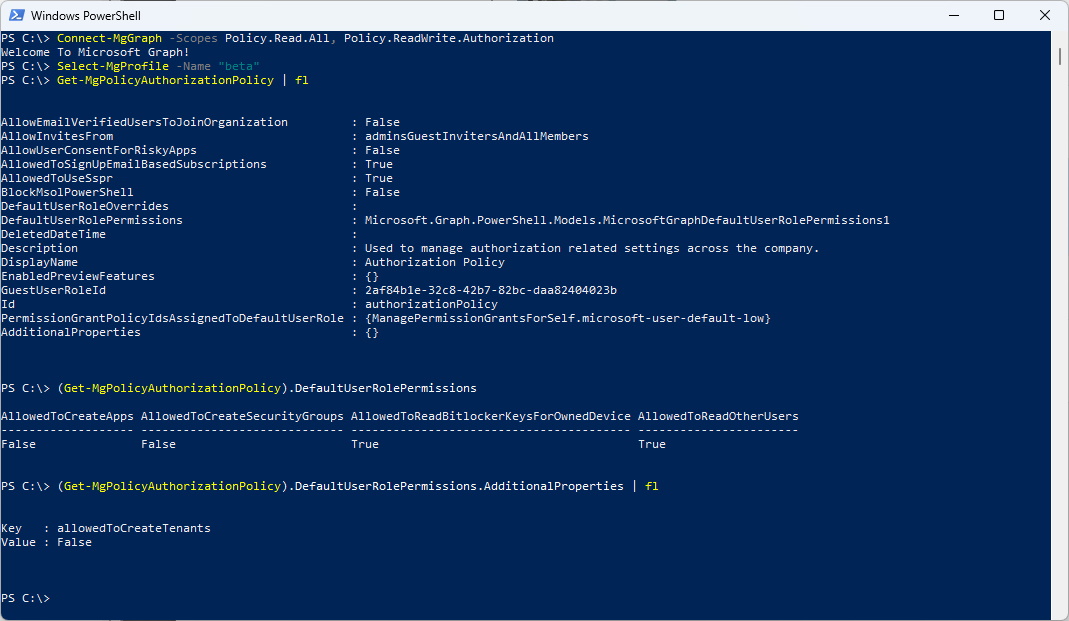Click the "EnabledPreviewFeatures" property name

[x=78, y=276]
